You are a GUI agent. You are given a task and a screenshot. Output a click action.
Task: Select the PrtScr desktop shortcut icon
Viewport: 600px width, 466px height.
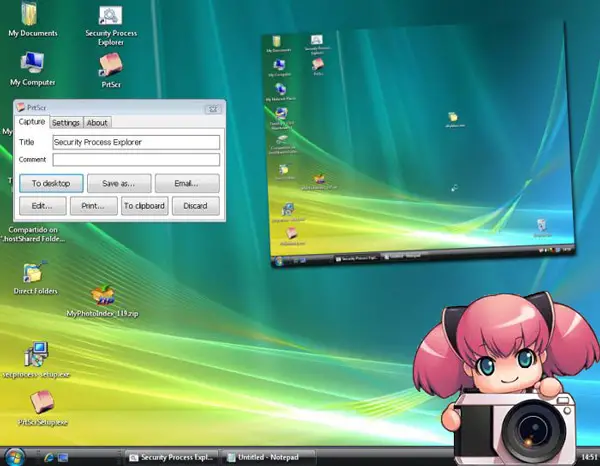pos(111,71)
